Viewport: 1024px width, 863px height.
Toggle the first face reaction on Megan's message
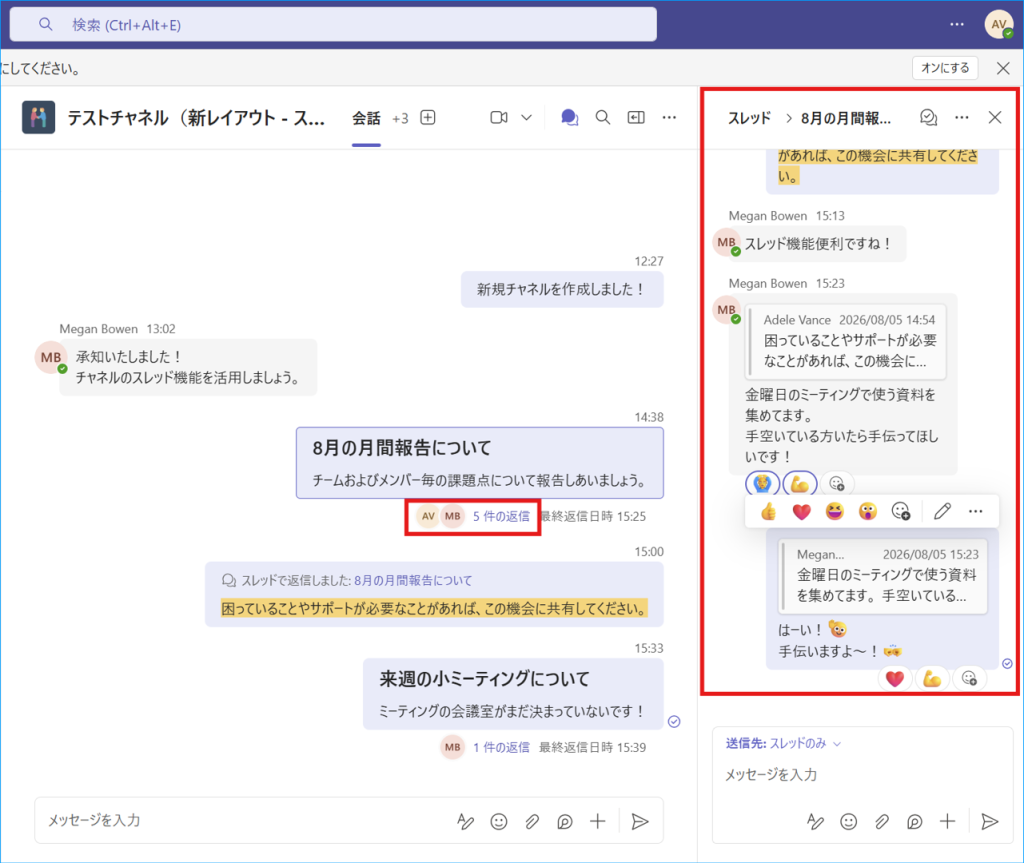(x=762, y=484)
